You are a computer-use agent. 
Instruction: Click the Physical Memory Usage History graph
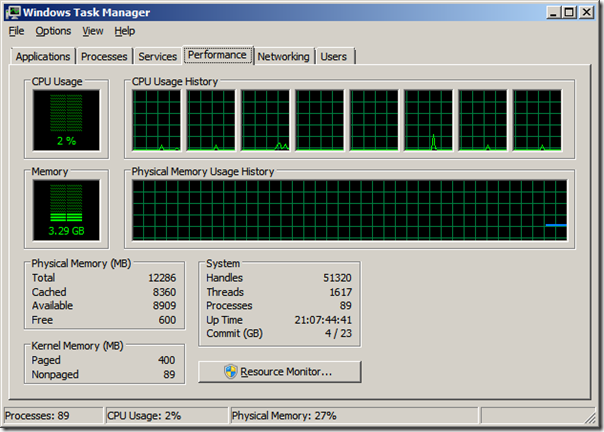pyautogui.click(x=349, y=210)
